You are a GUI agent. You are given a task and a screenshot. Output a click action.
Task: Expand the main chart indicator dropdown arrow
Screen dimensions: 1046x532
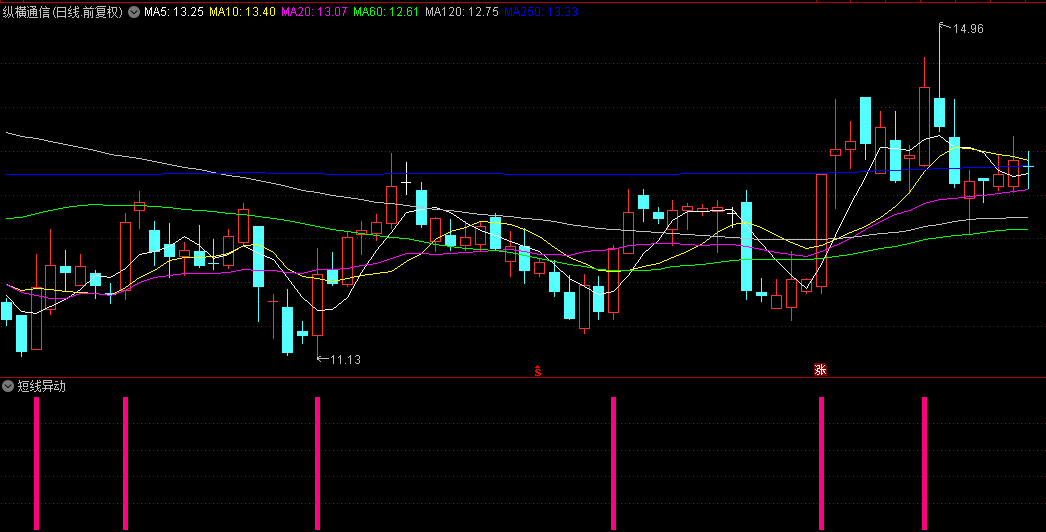coord(134,12)
